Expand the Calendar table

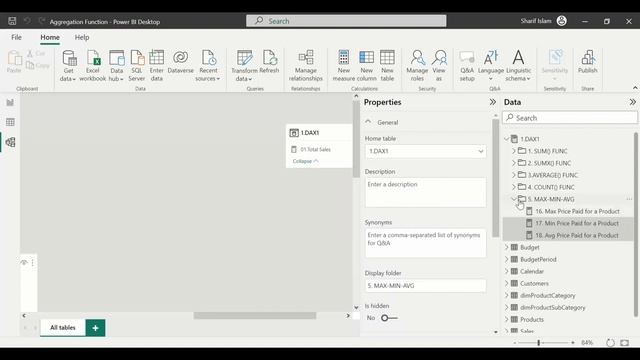click(507, 271)
